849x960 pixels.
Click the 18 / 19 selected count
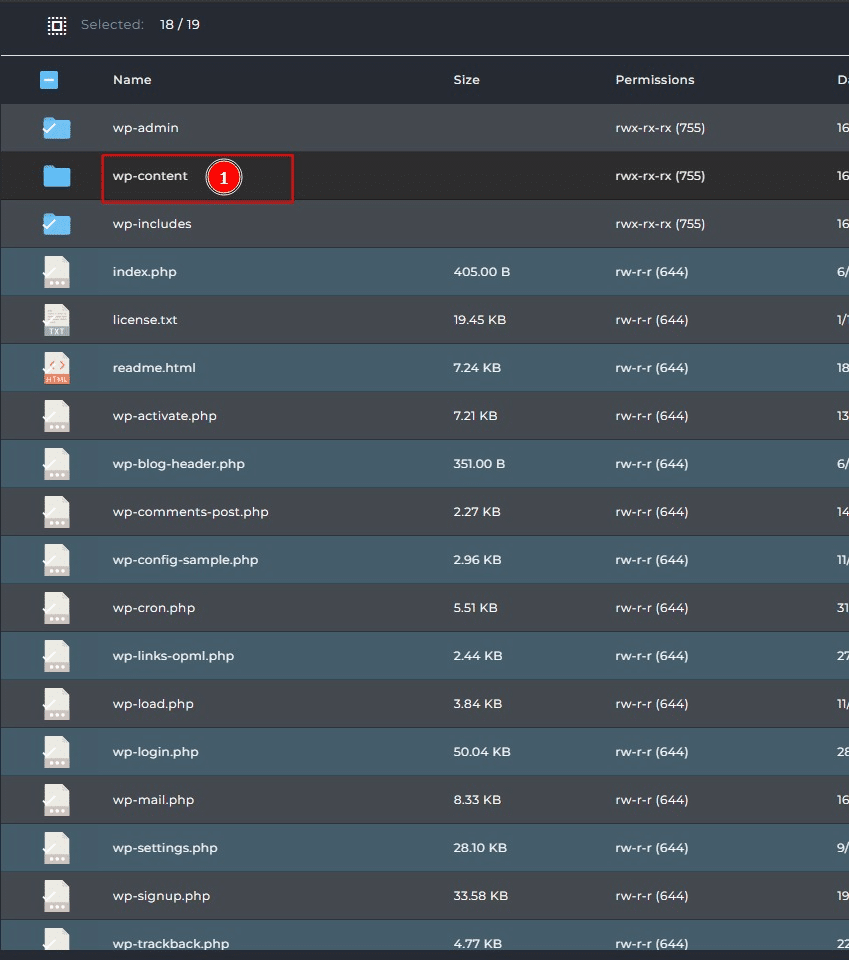[179, 24]
